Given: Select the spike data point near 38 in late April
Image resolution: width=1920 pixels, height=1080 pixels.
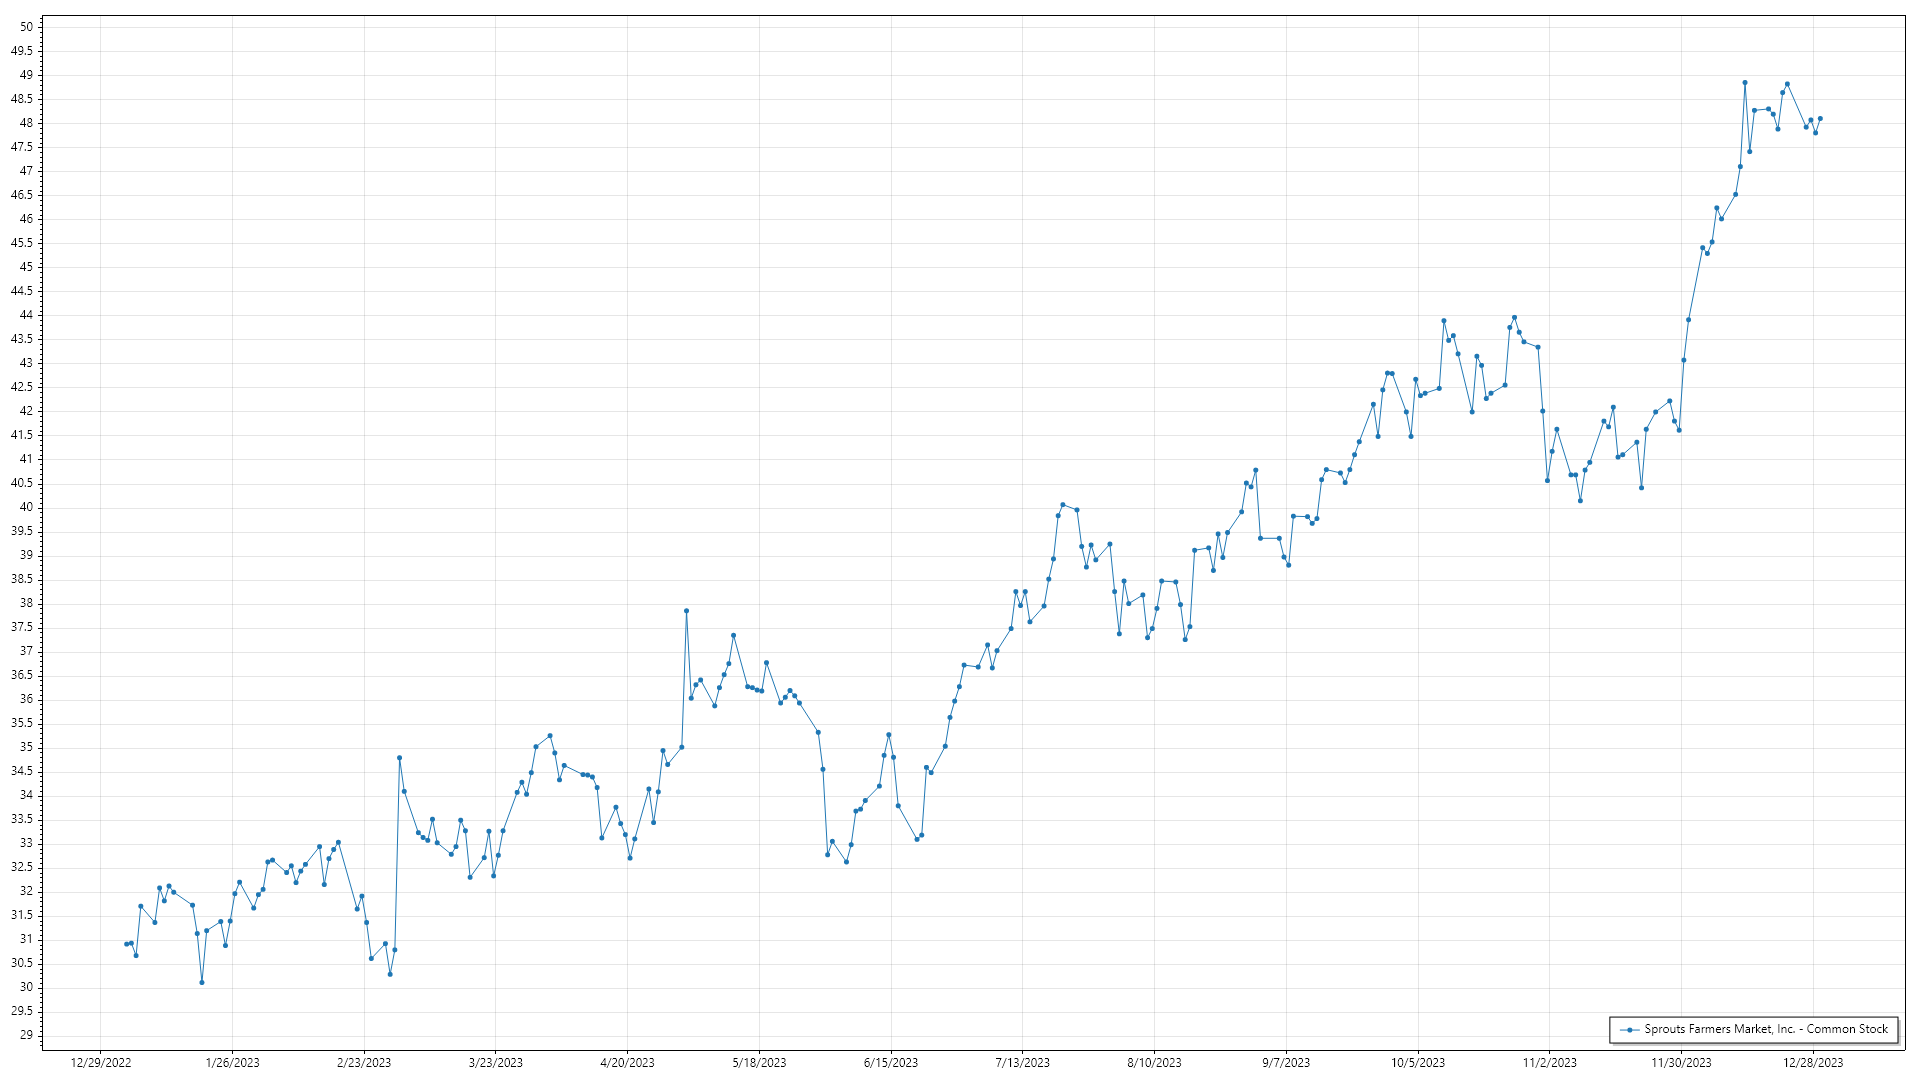Looking at the screenshot, I should [x=686, y=611].
